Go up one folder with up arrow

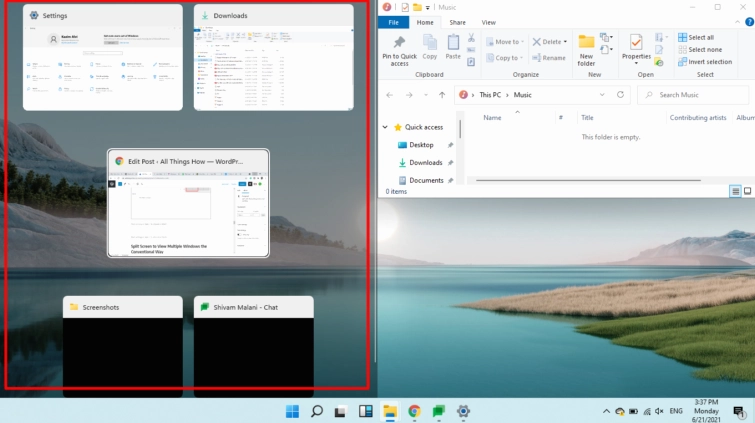(441, 95)
